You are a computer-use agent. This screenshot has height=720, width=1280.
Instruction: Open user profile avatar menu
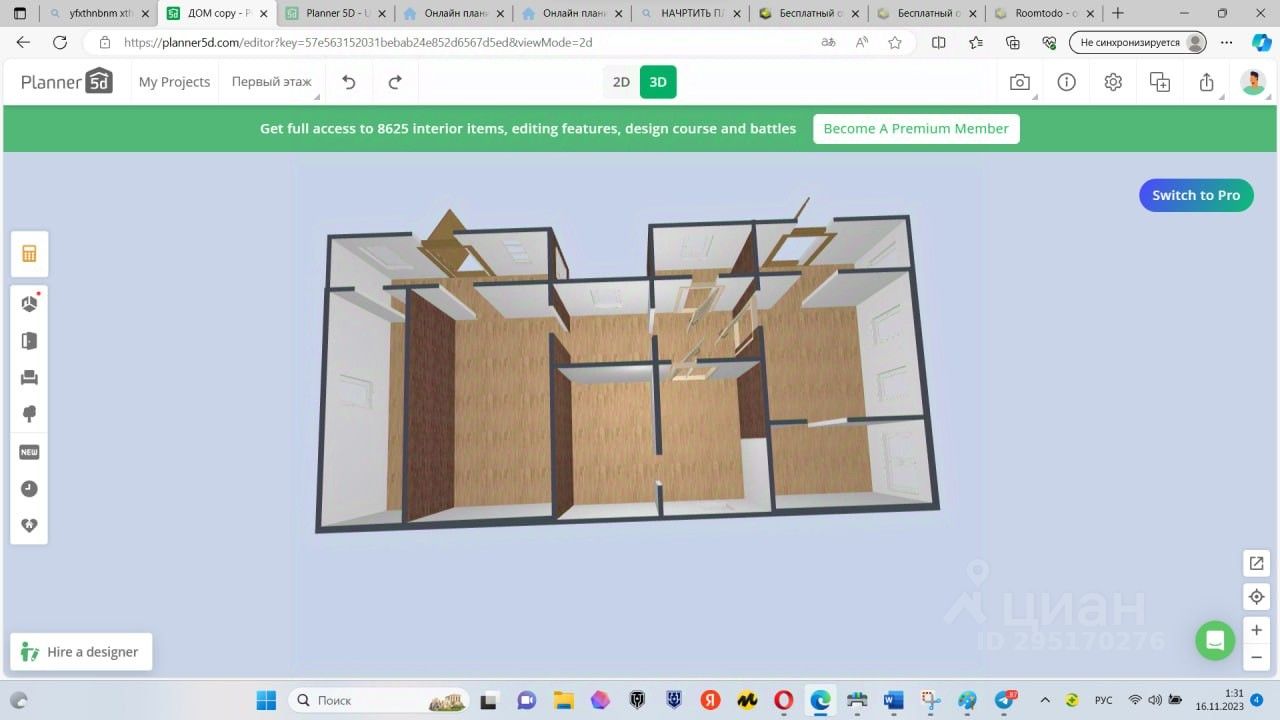pyautogui.click(x=1253, y=82)
